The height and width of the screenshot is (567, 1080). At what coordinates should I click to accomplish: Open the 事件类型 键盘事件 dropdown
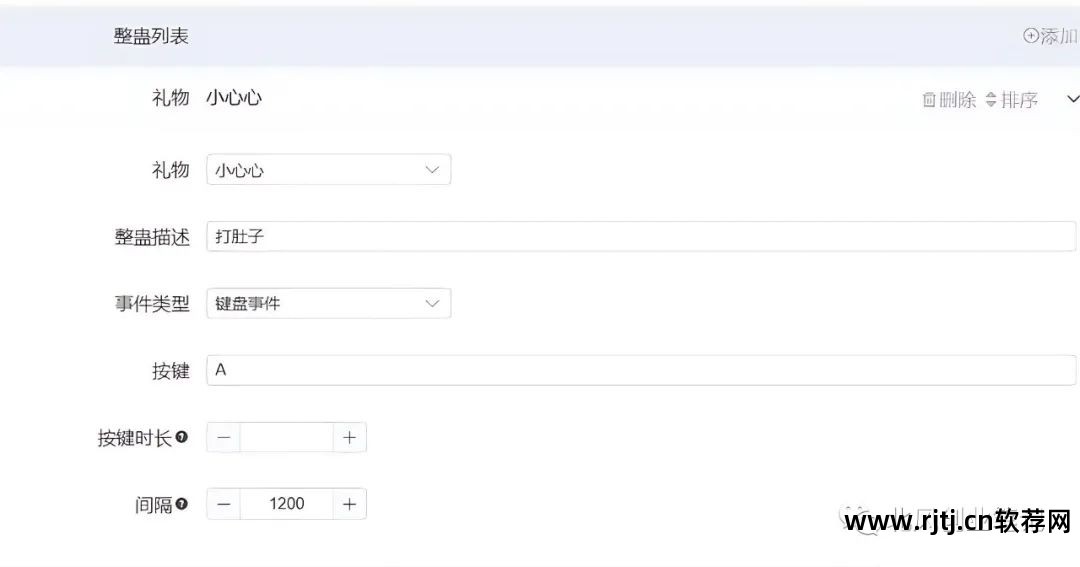pos(328,303)
